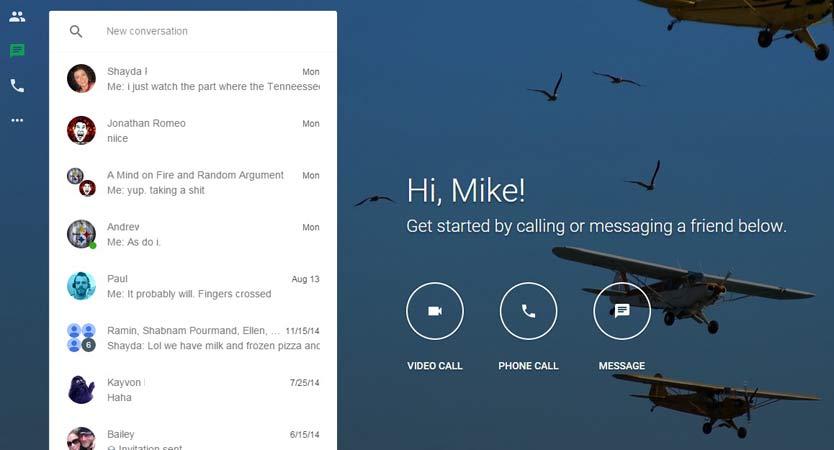This screenshot has height=450, width=834.
Task: Select message preview 'niice'
Action: click(x=118, y=138)
